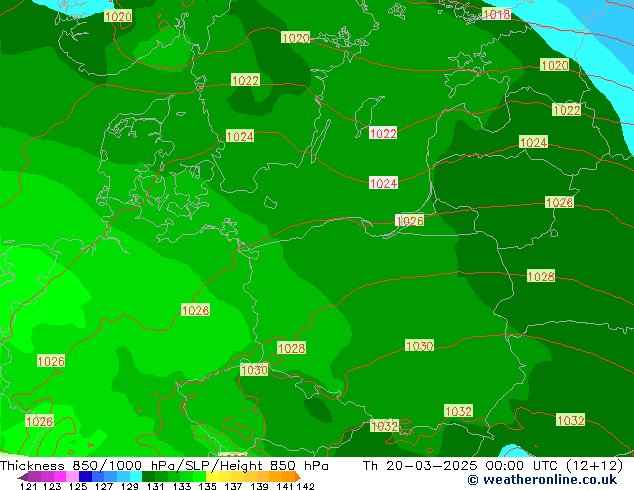Select the light pink legend swatch
Screen dimensions: 634x490
(72, 477)
